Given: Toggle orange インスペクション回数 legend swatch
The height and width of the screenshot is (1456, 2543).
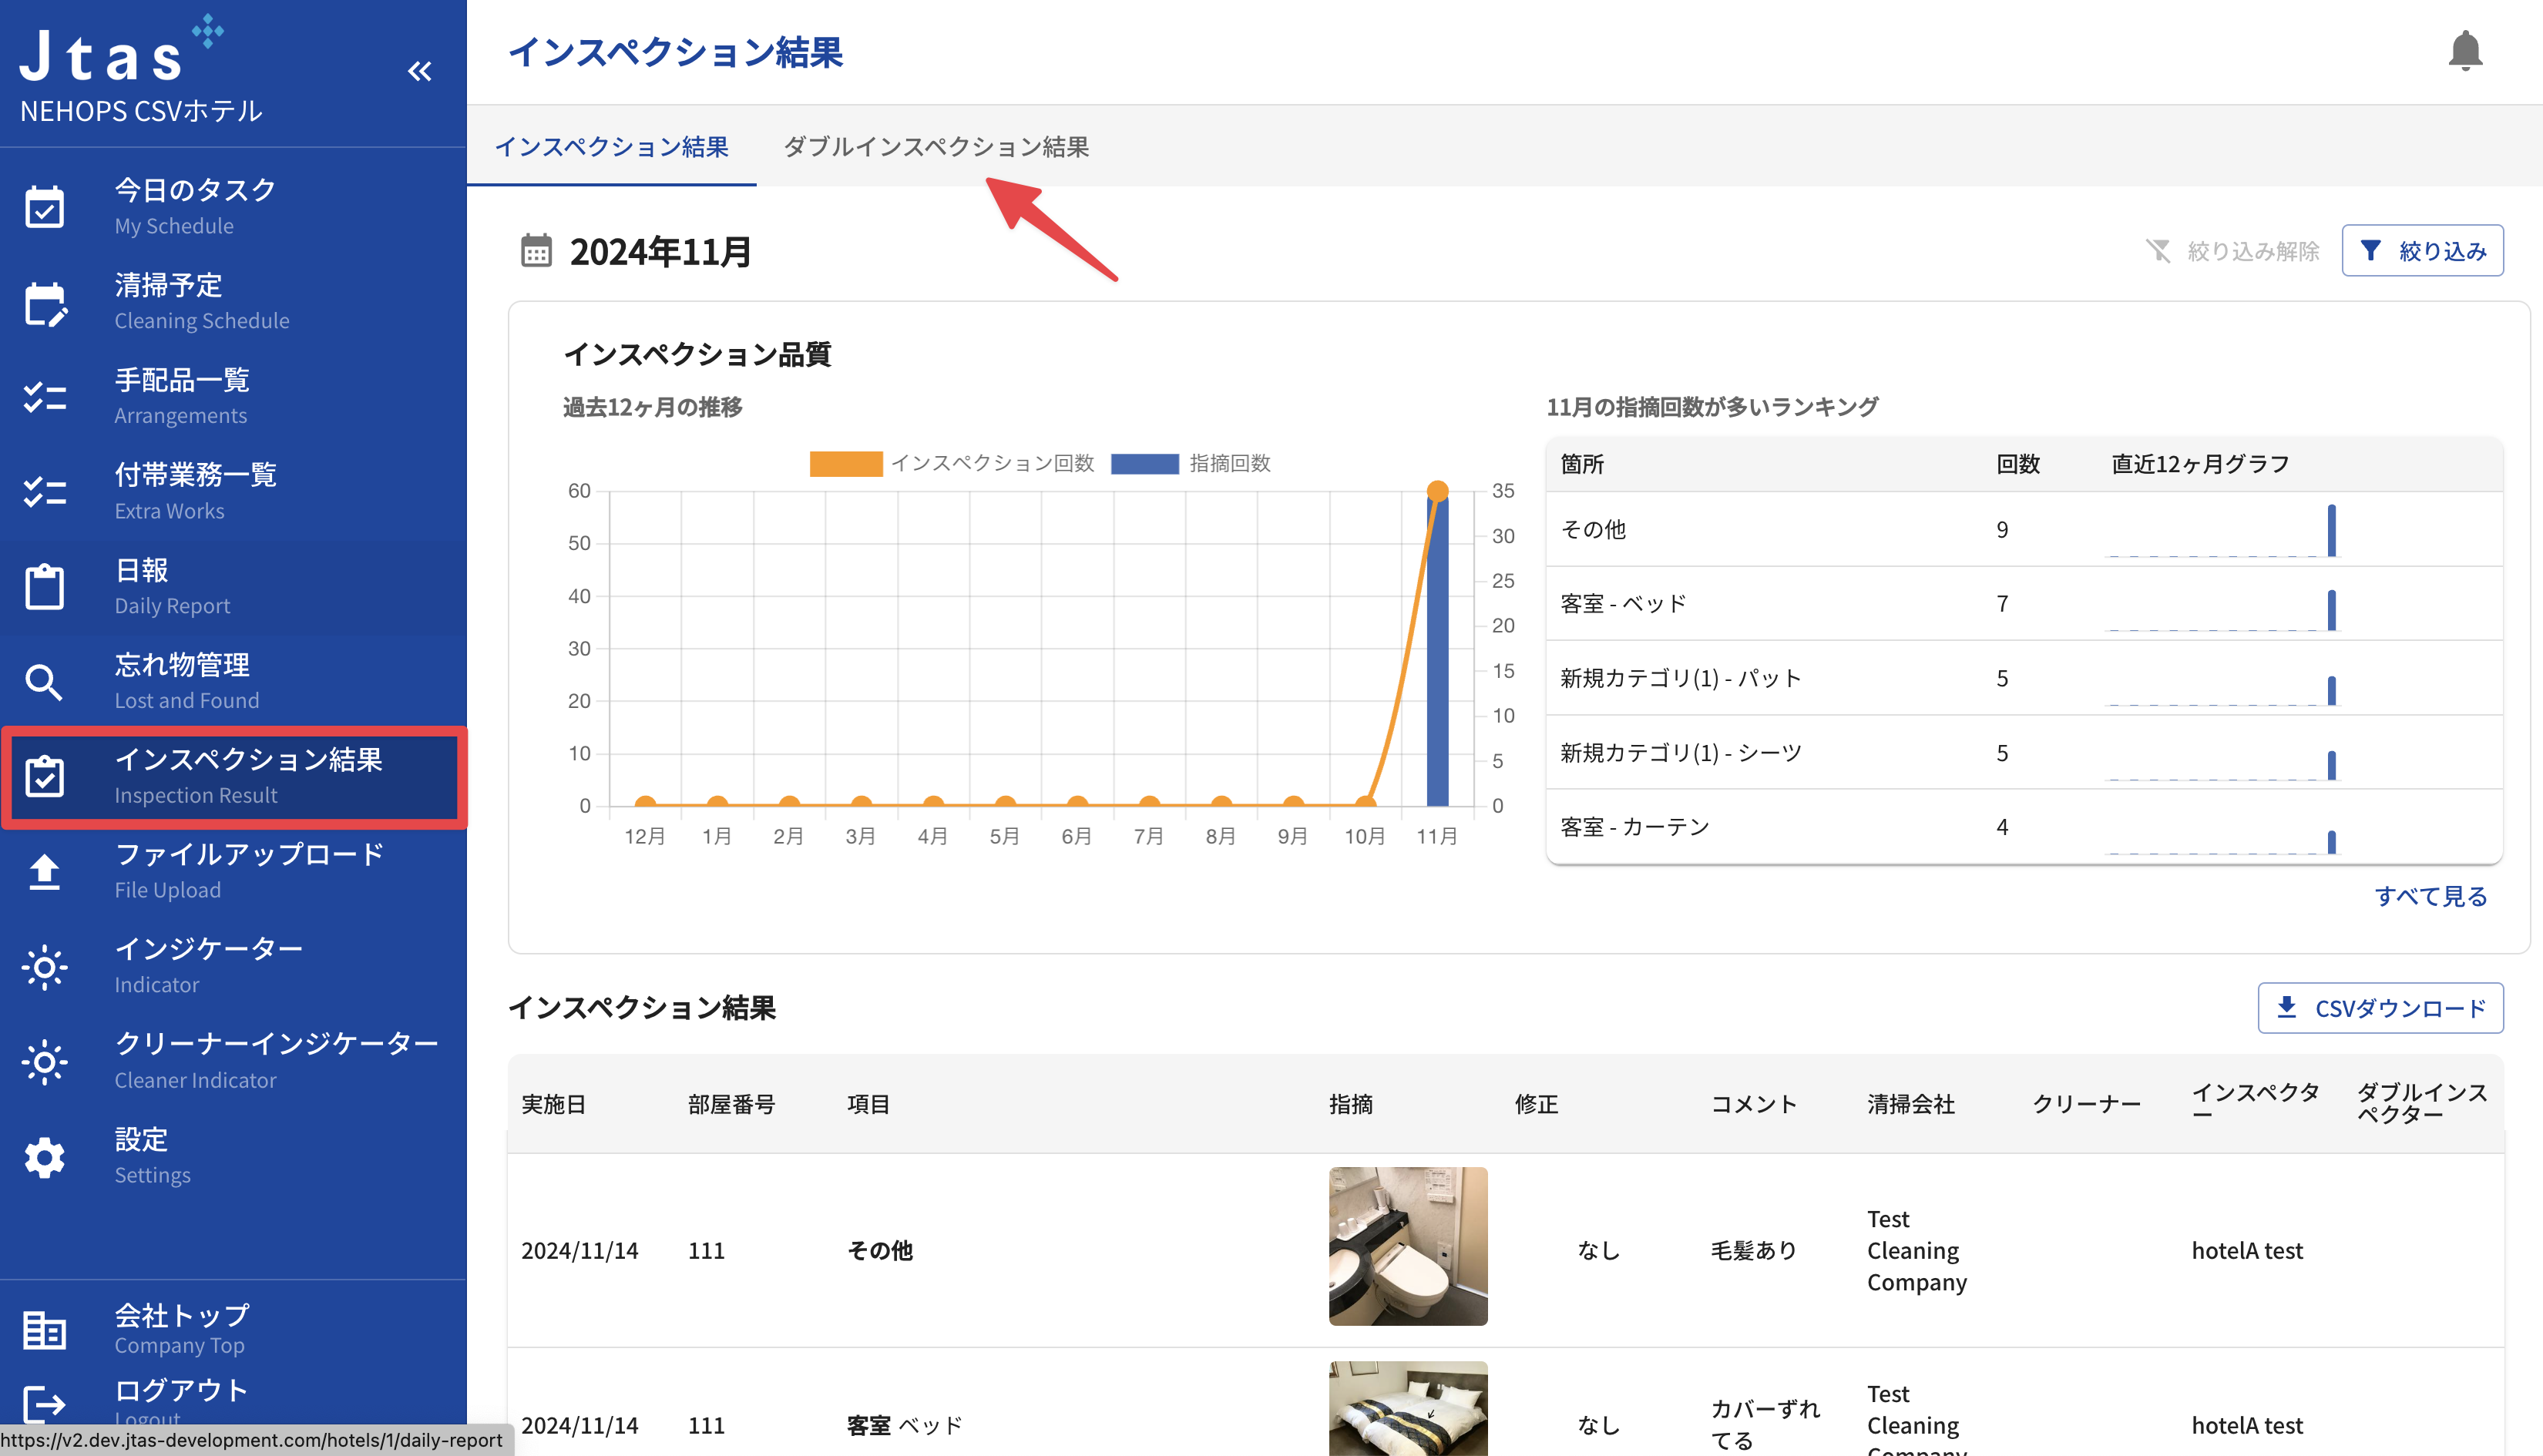Looking at the screenshot, I should click(846, 464).
